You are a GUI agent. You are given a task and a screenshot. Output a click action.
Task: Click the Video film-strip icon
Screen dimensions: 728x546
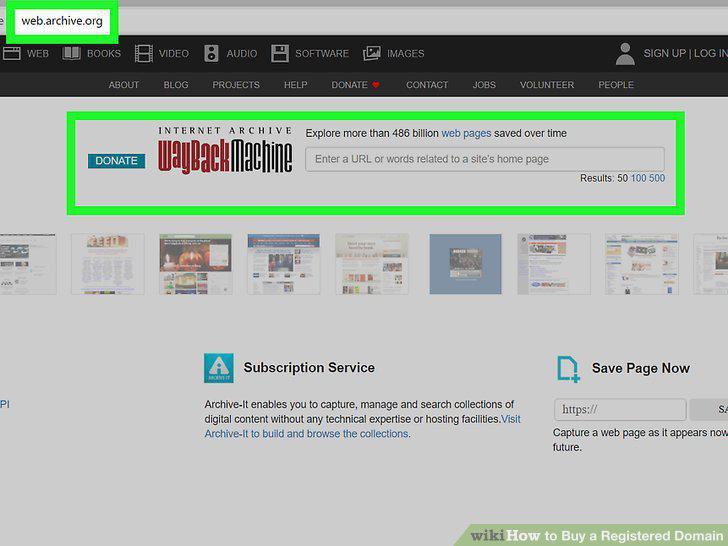[x=144, y=53]
